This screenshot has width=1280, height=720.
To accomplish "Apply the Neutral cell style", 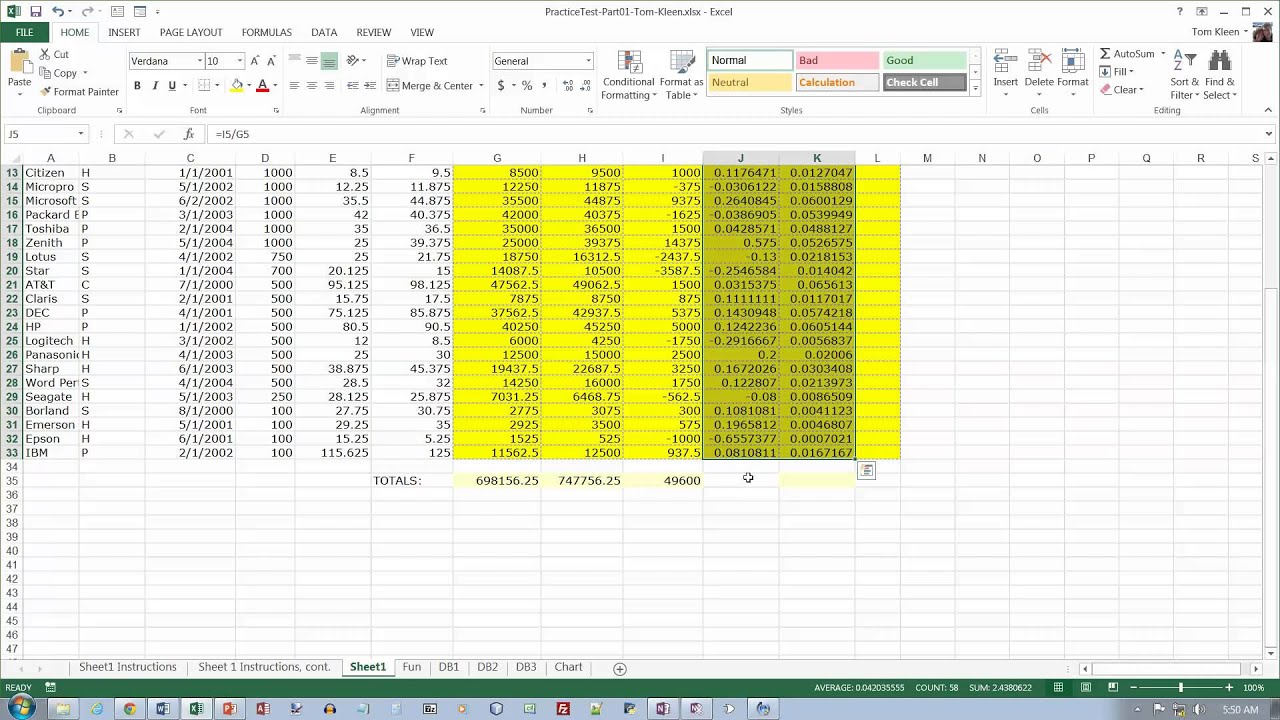I will pyautogui.click(x=749, y=83).
